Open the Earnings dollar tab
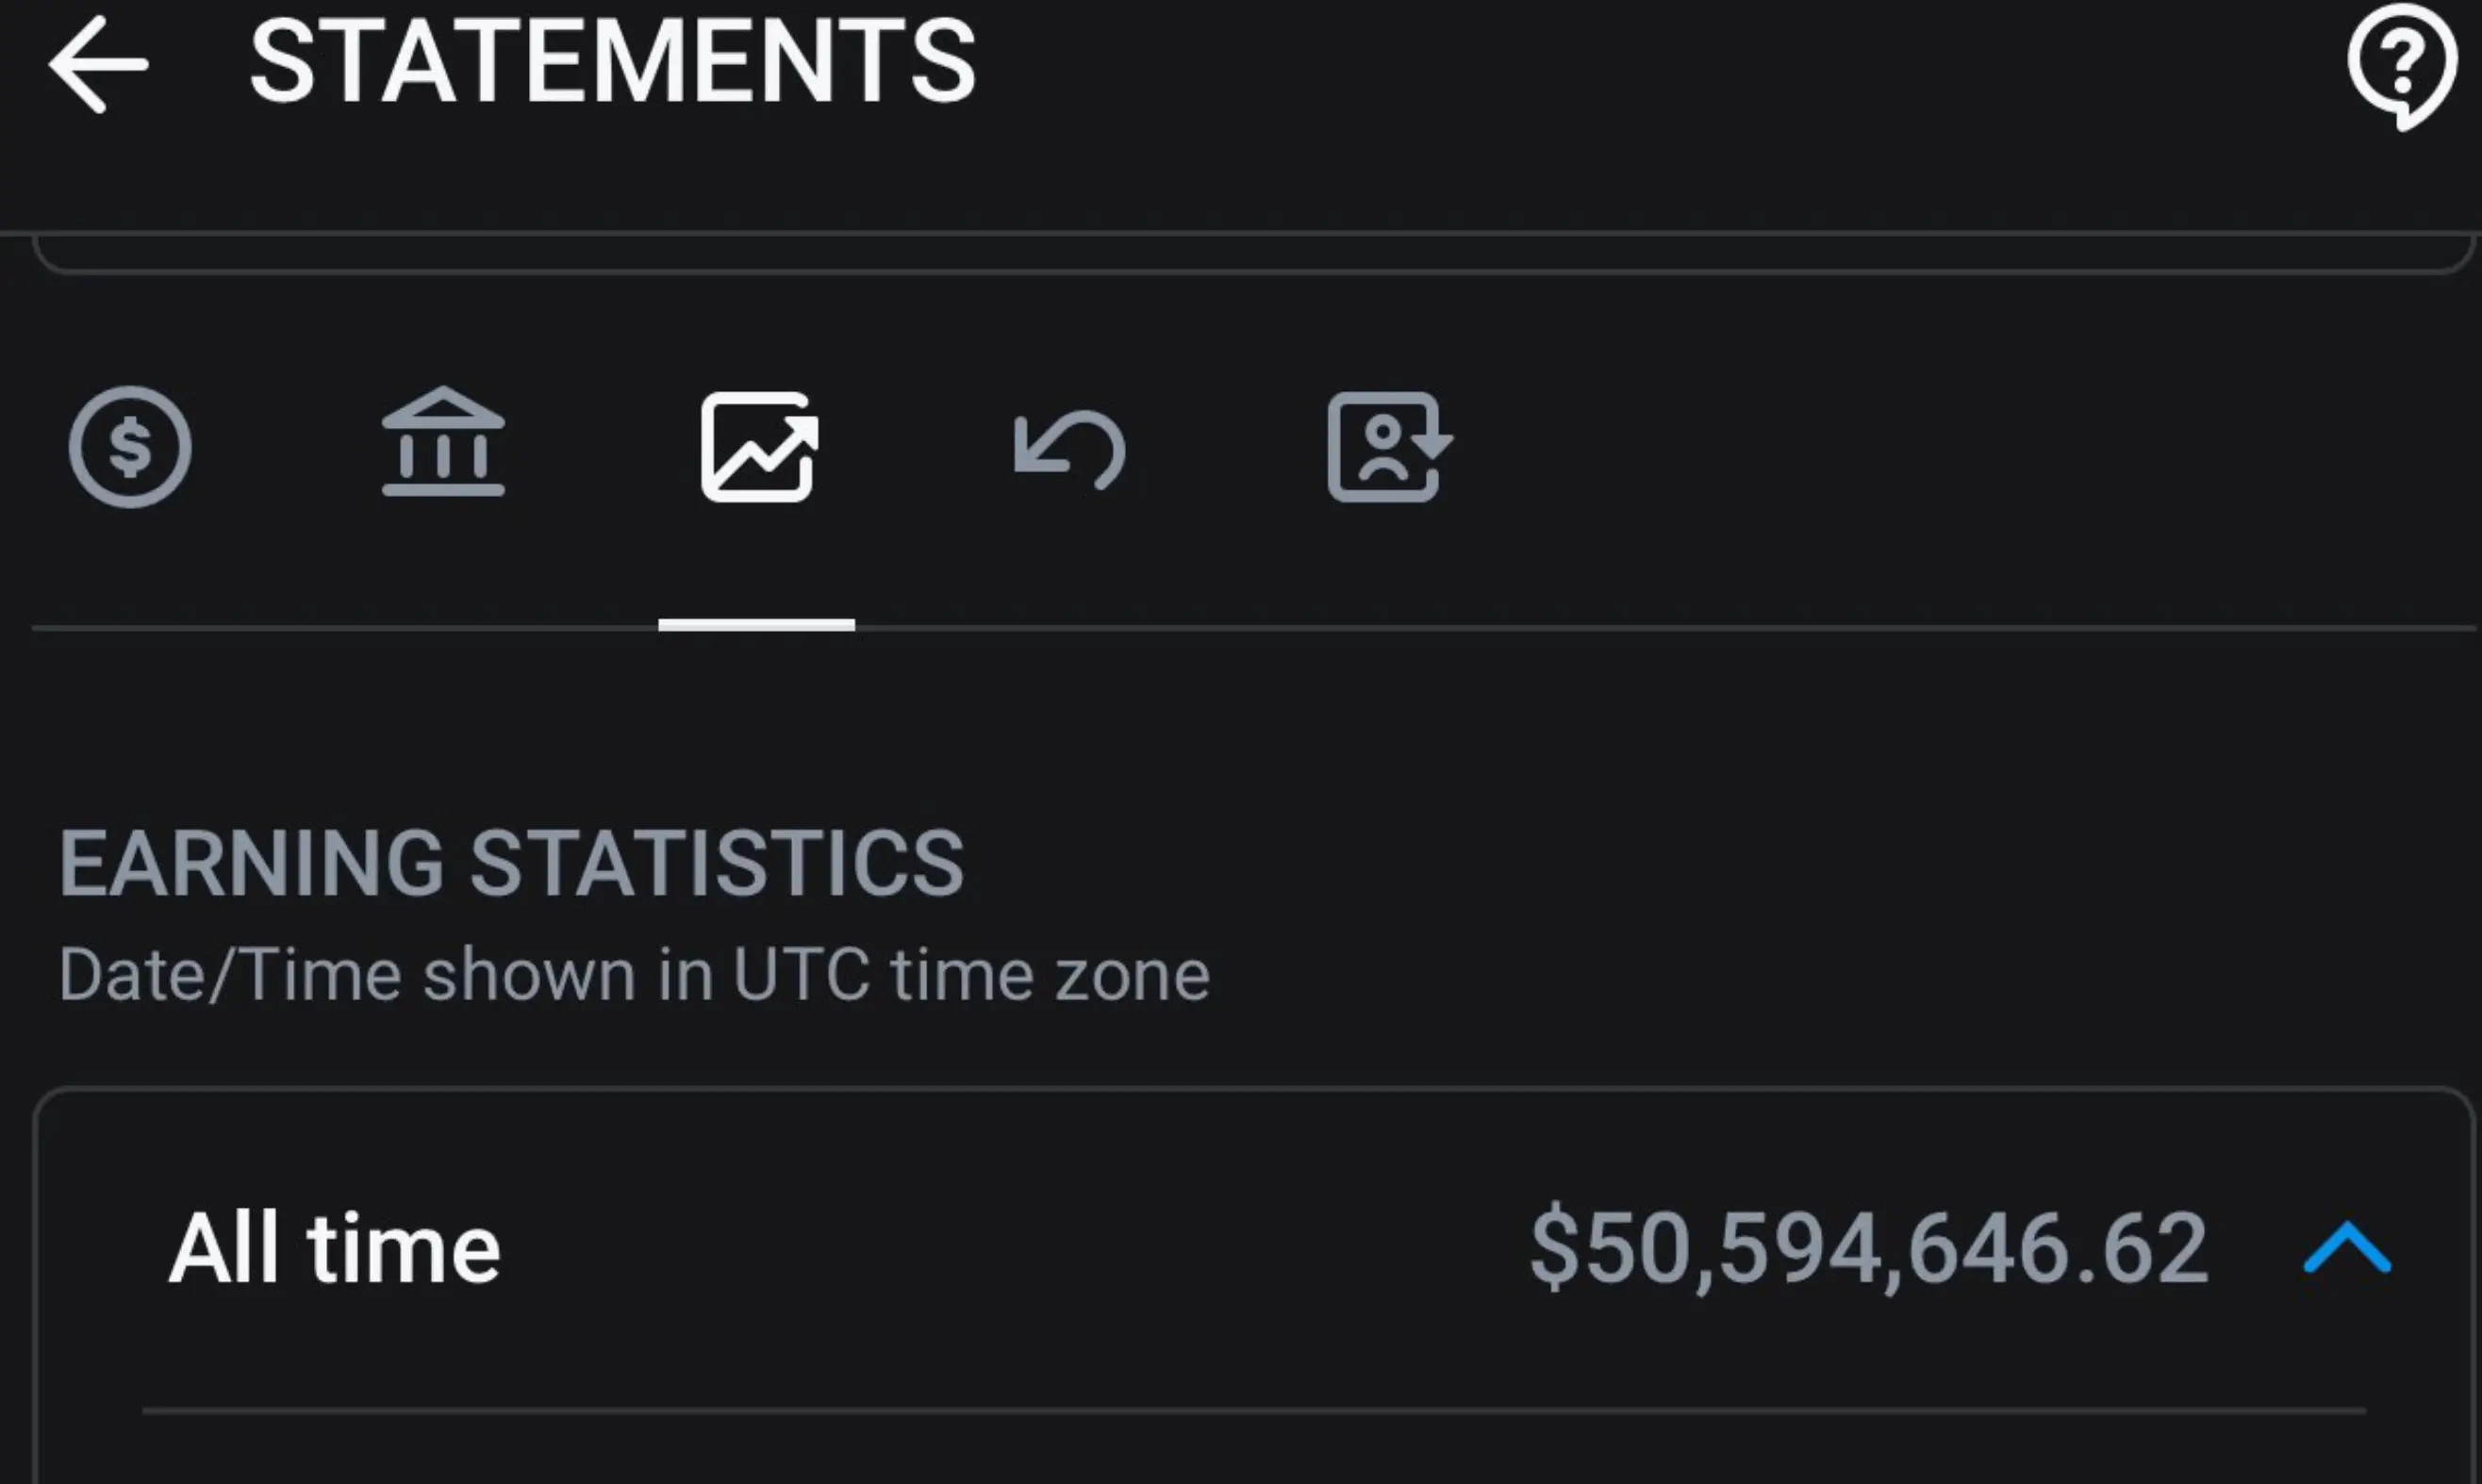 click(129, 447)
